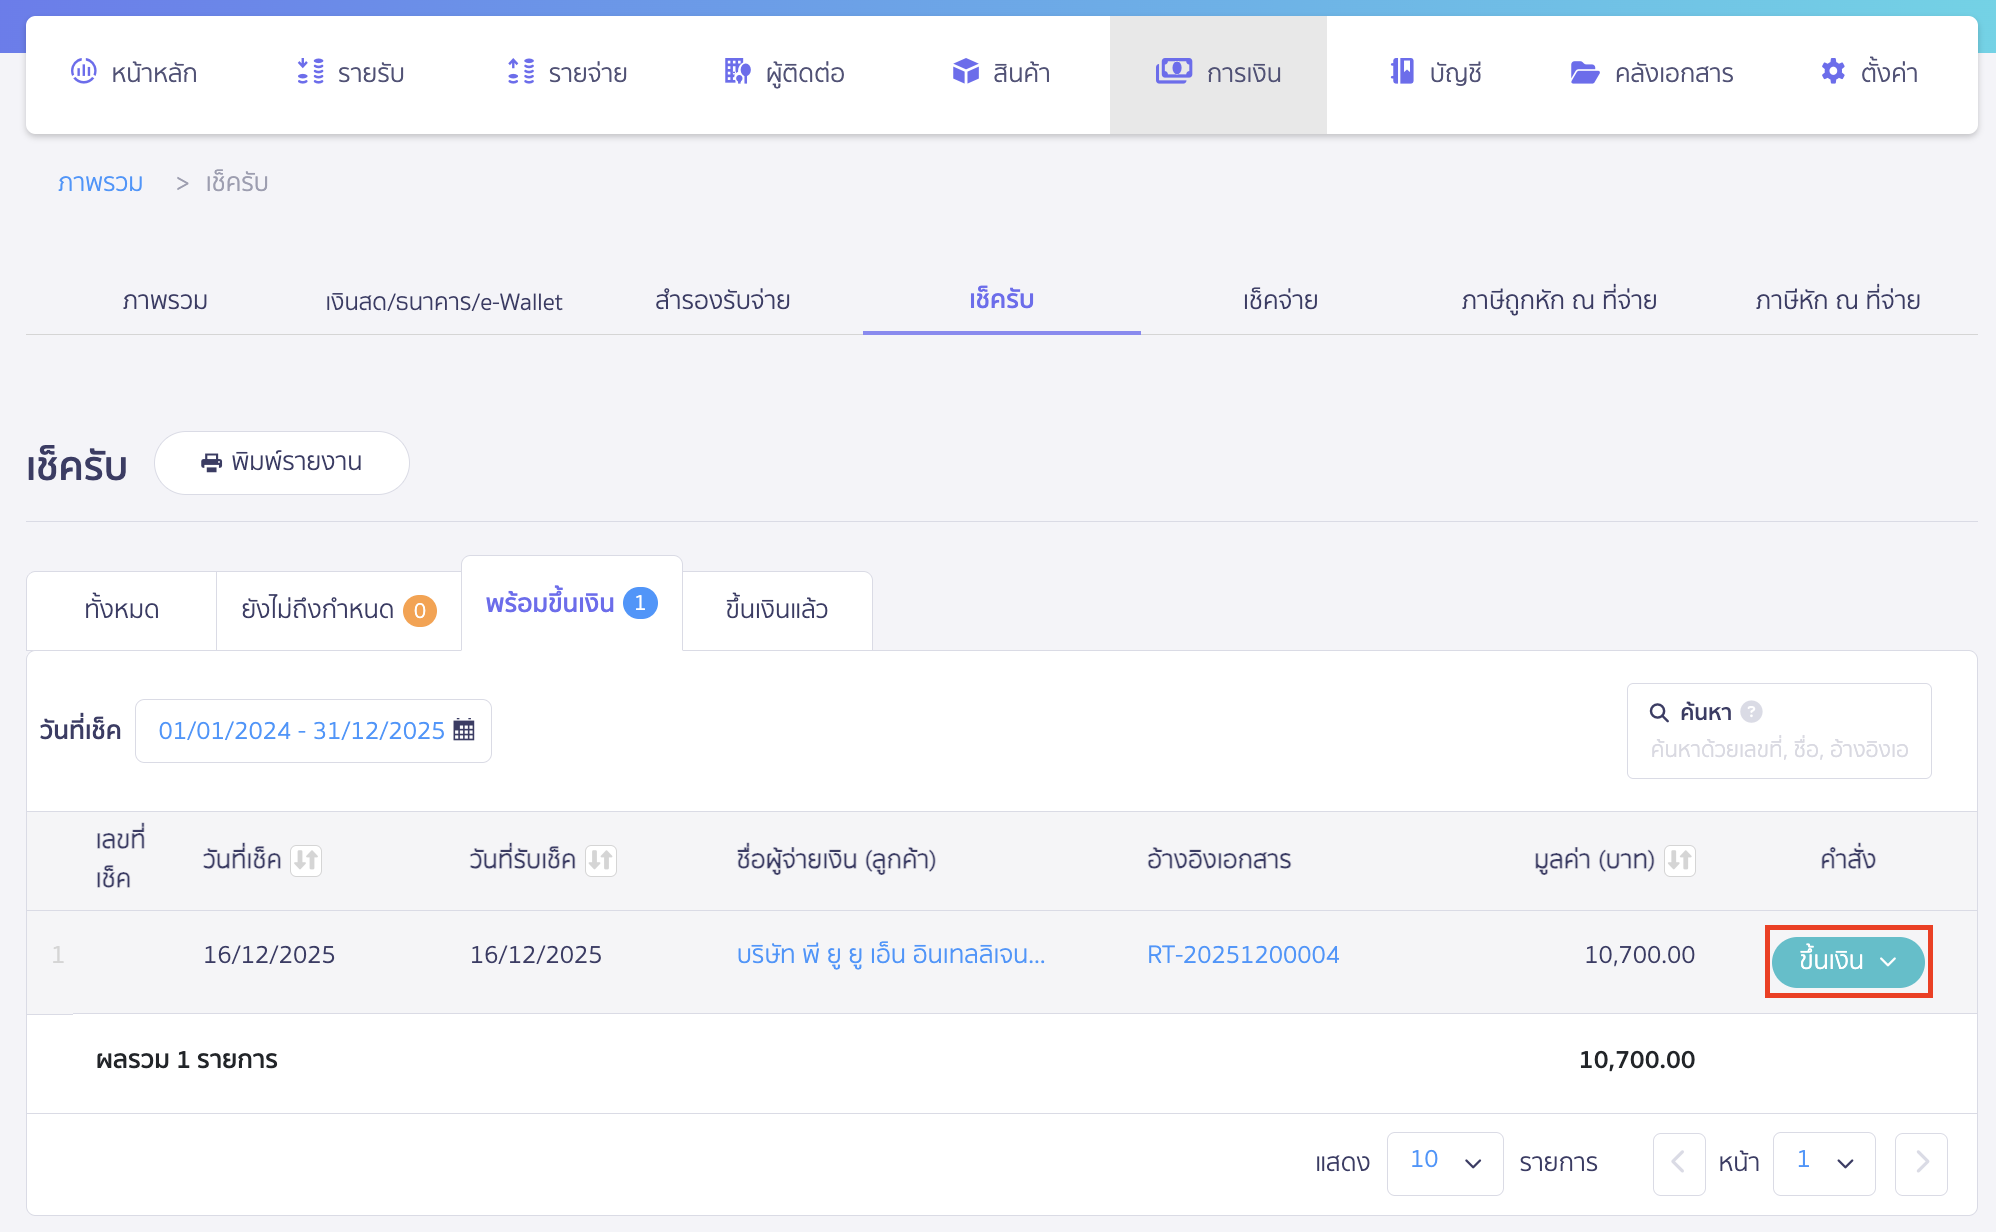This screenshot has height=1232, width=1996.
Task: Open the หน้าหลัก home icon
Action: [85, 71]
